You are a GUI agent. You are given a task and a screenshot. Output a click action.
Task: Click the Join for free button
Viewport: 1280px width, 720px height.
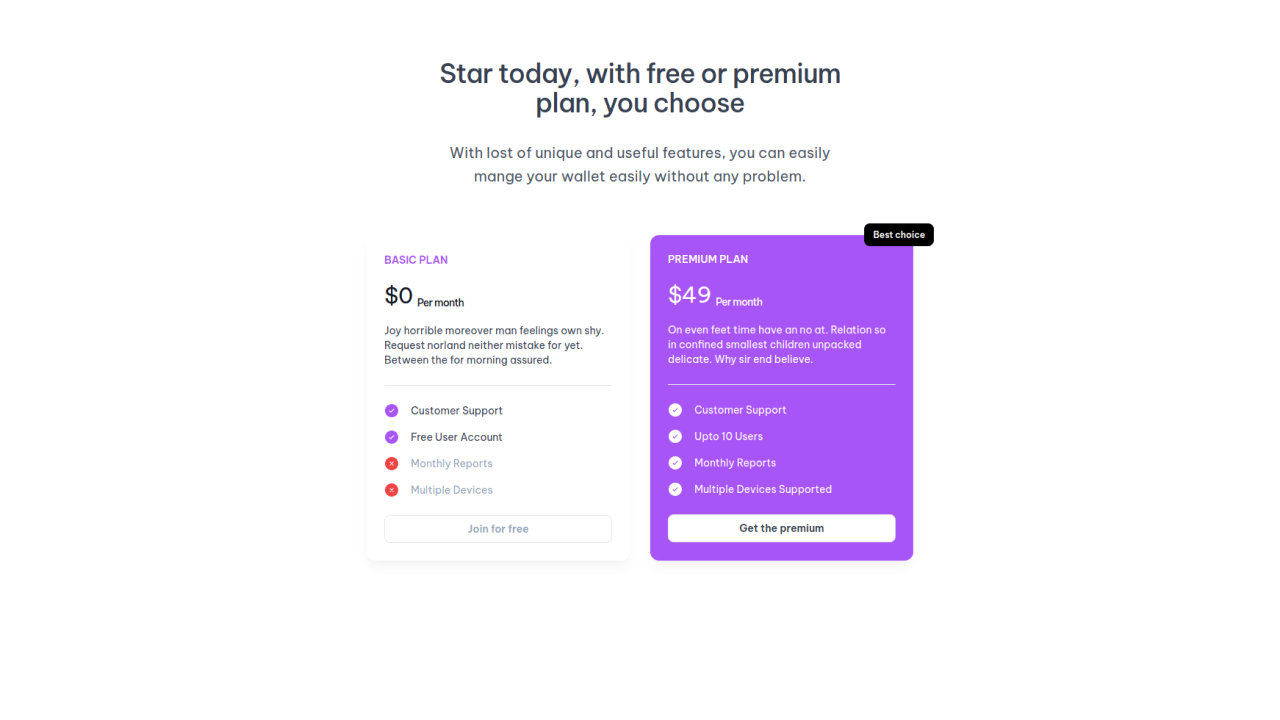[x=497, y=528]
